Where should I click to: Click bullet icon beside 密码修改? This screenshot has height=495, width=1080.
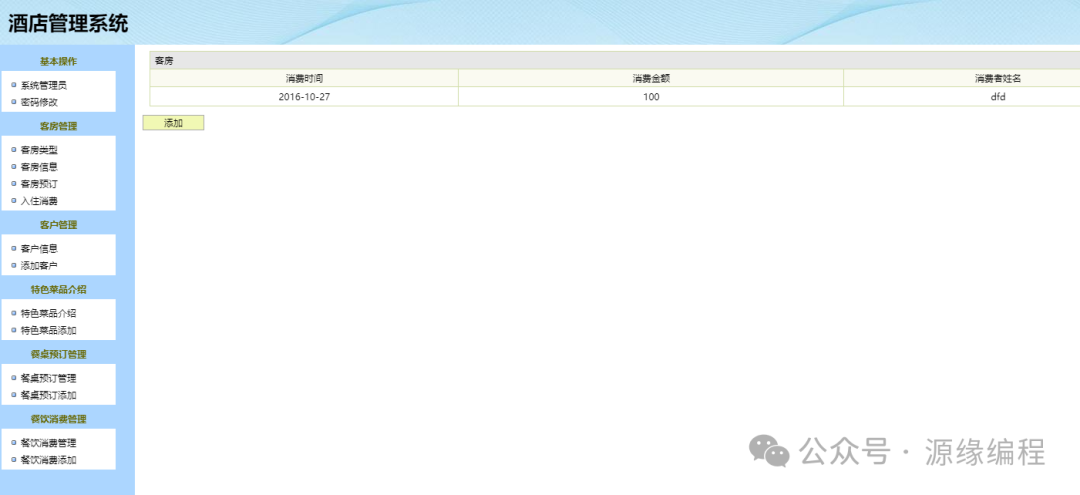tap(14, 102)
